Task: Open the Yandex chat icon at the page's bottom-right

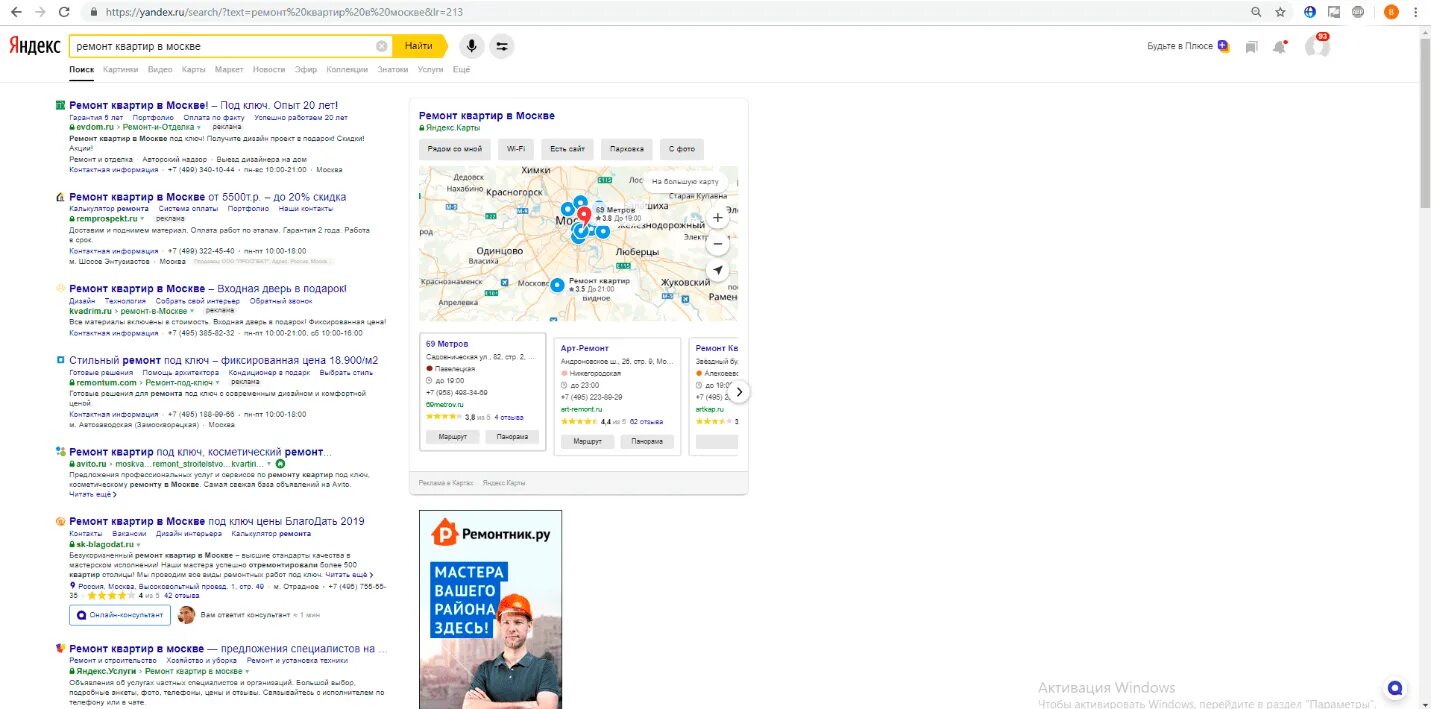Action: (x=1395, y=688)
